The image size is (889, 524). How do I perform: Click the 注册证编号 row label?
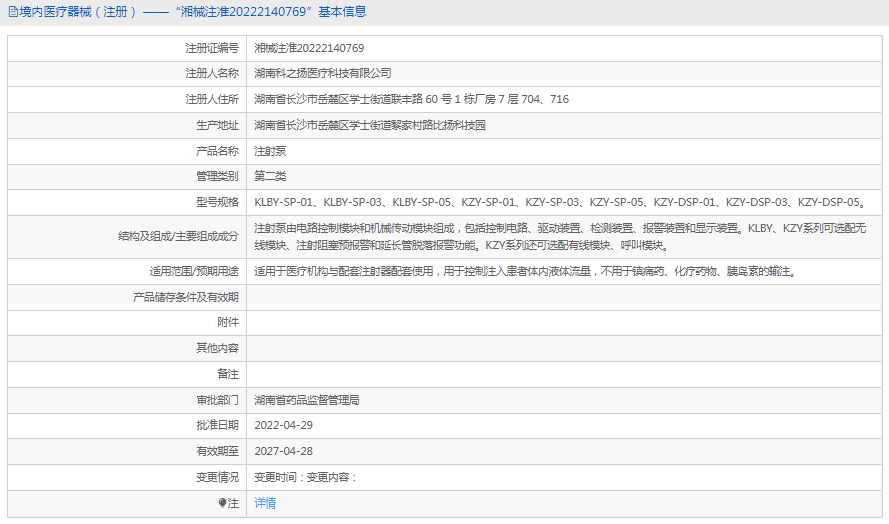point(212,48)
